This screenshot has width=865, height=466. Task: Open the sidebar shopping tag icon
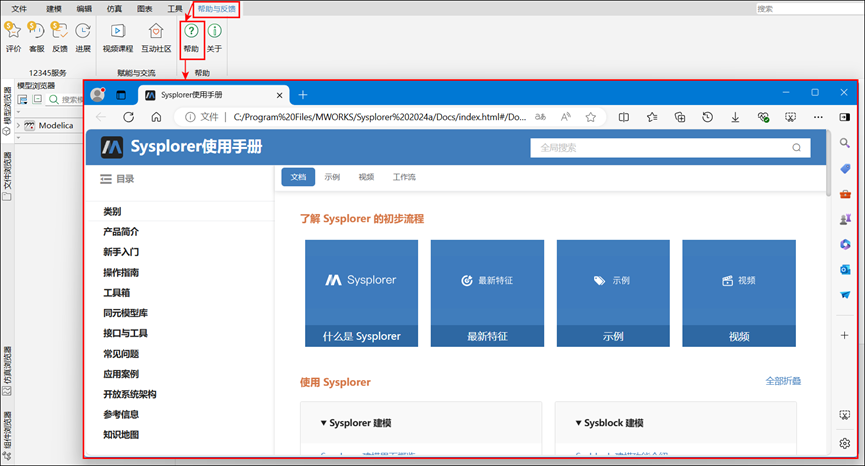(x=845, y=169)
